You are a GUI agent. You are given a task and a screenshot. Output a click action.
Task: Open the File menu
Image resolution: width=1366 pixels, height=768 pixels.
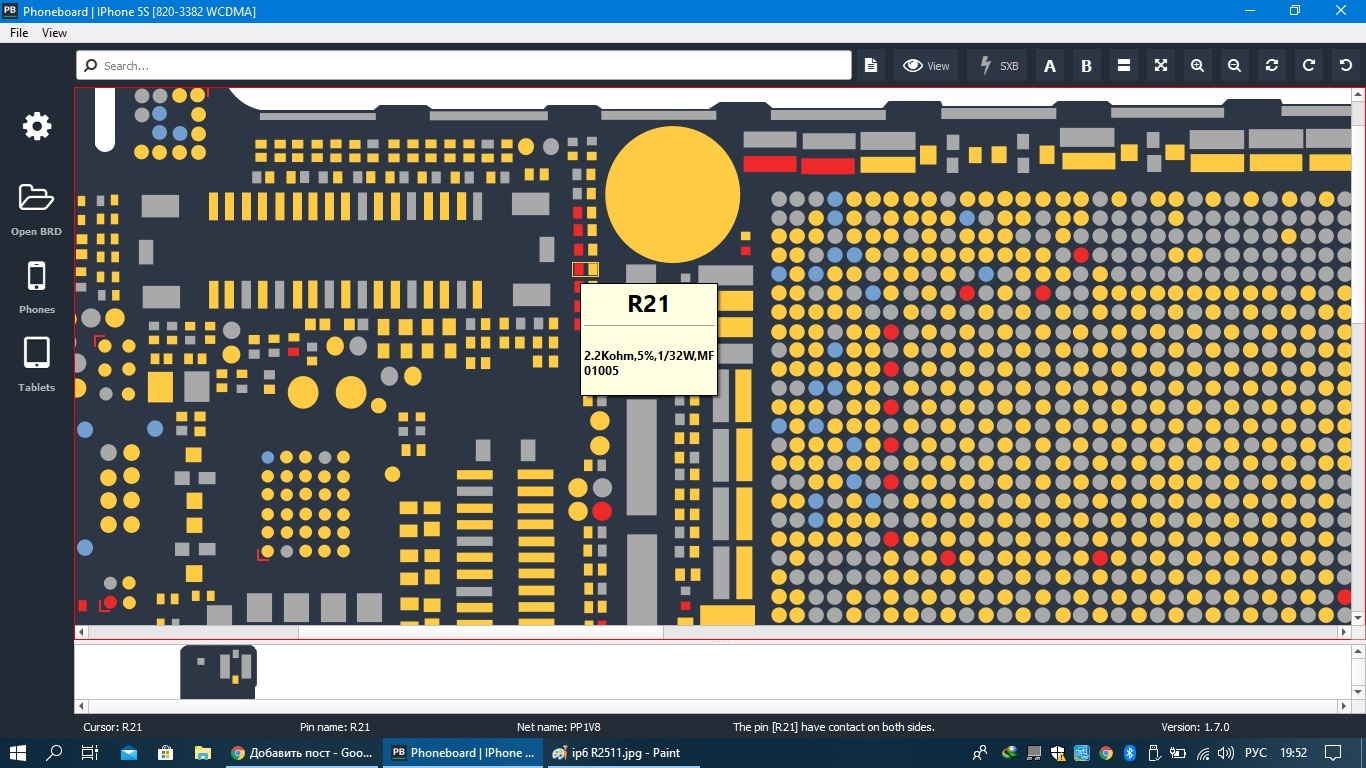[19, 33]
